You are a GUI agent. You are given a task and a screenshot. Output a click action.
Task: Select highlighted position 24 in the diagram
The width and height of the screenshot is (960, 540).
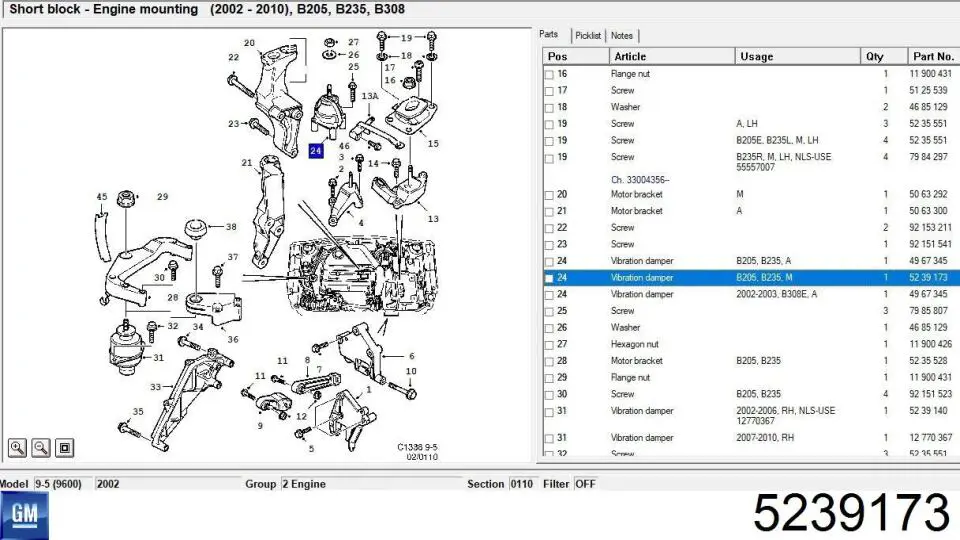click(316, 151)
